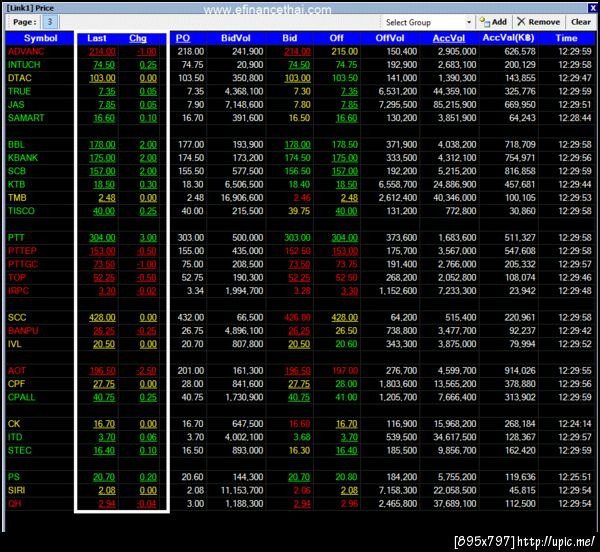Viewport: 600px width, 552px height.
Task: Select the CK symbol
Action: (x=14, y=424)
